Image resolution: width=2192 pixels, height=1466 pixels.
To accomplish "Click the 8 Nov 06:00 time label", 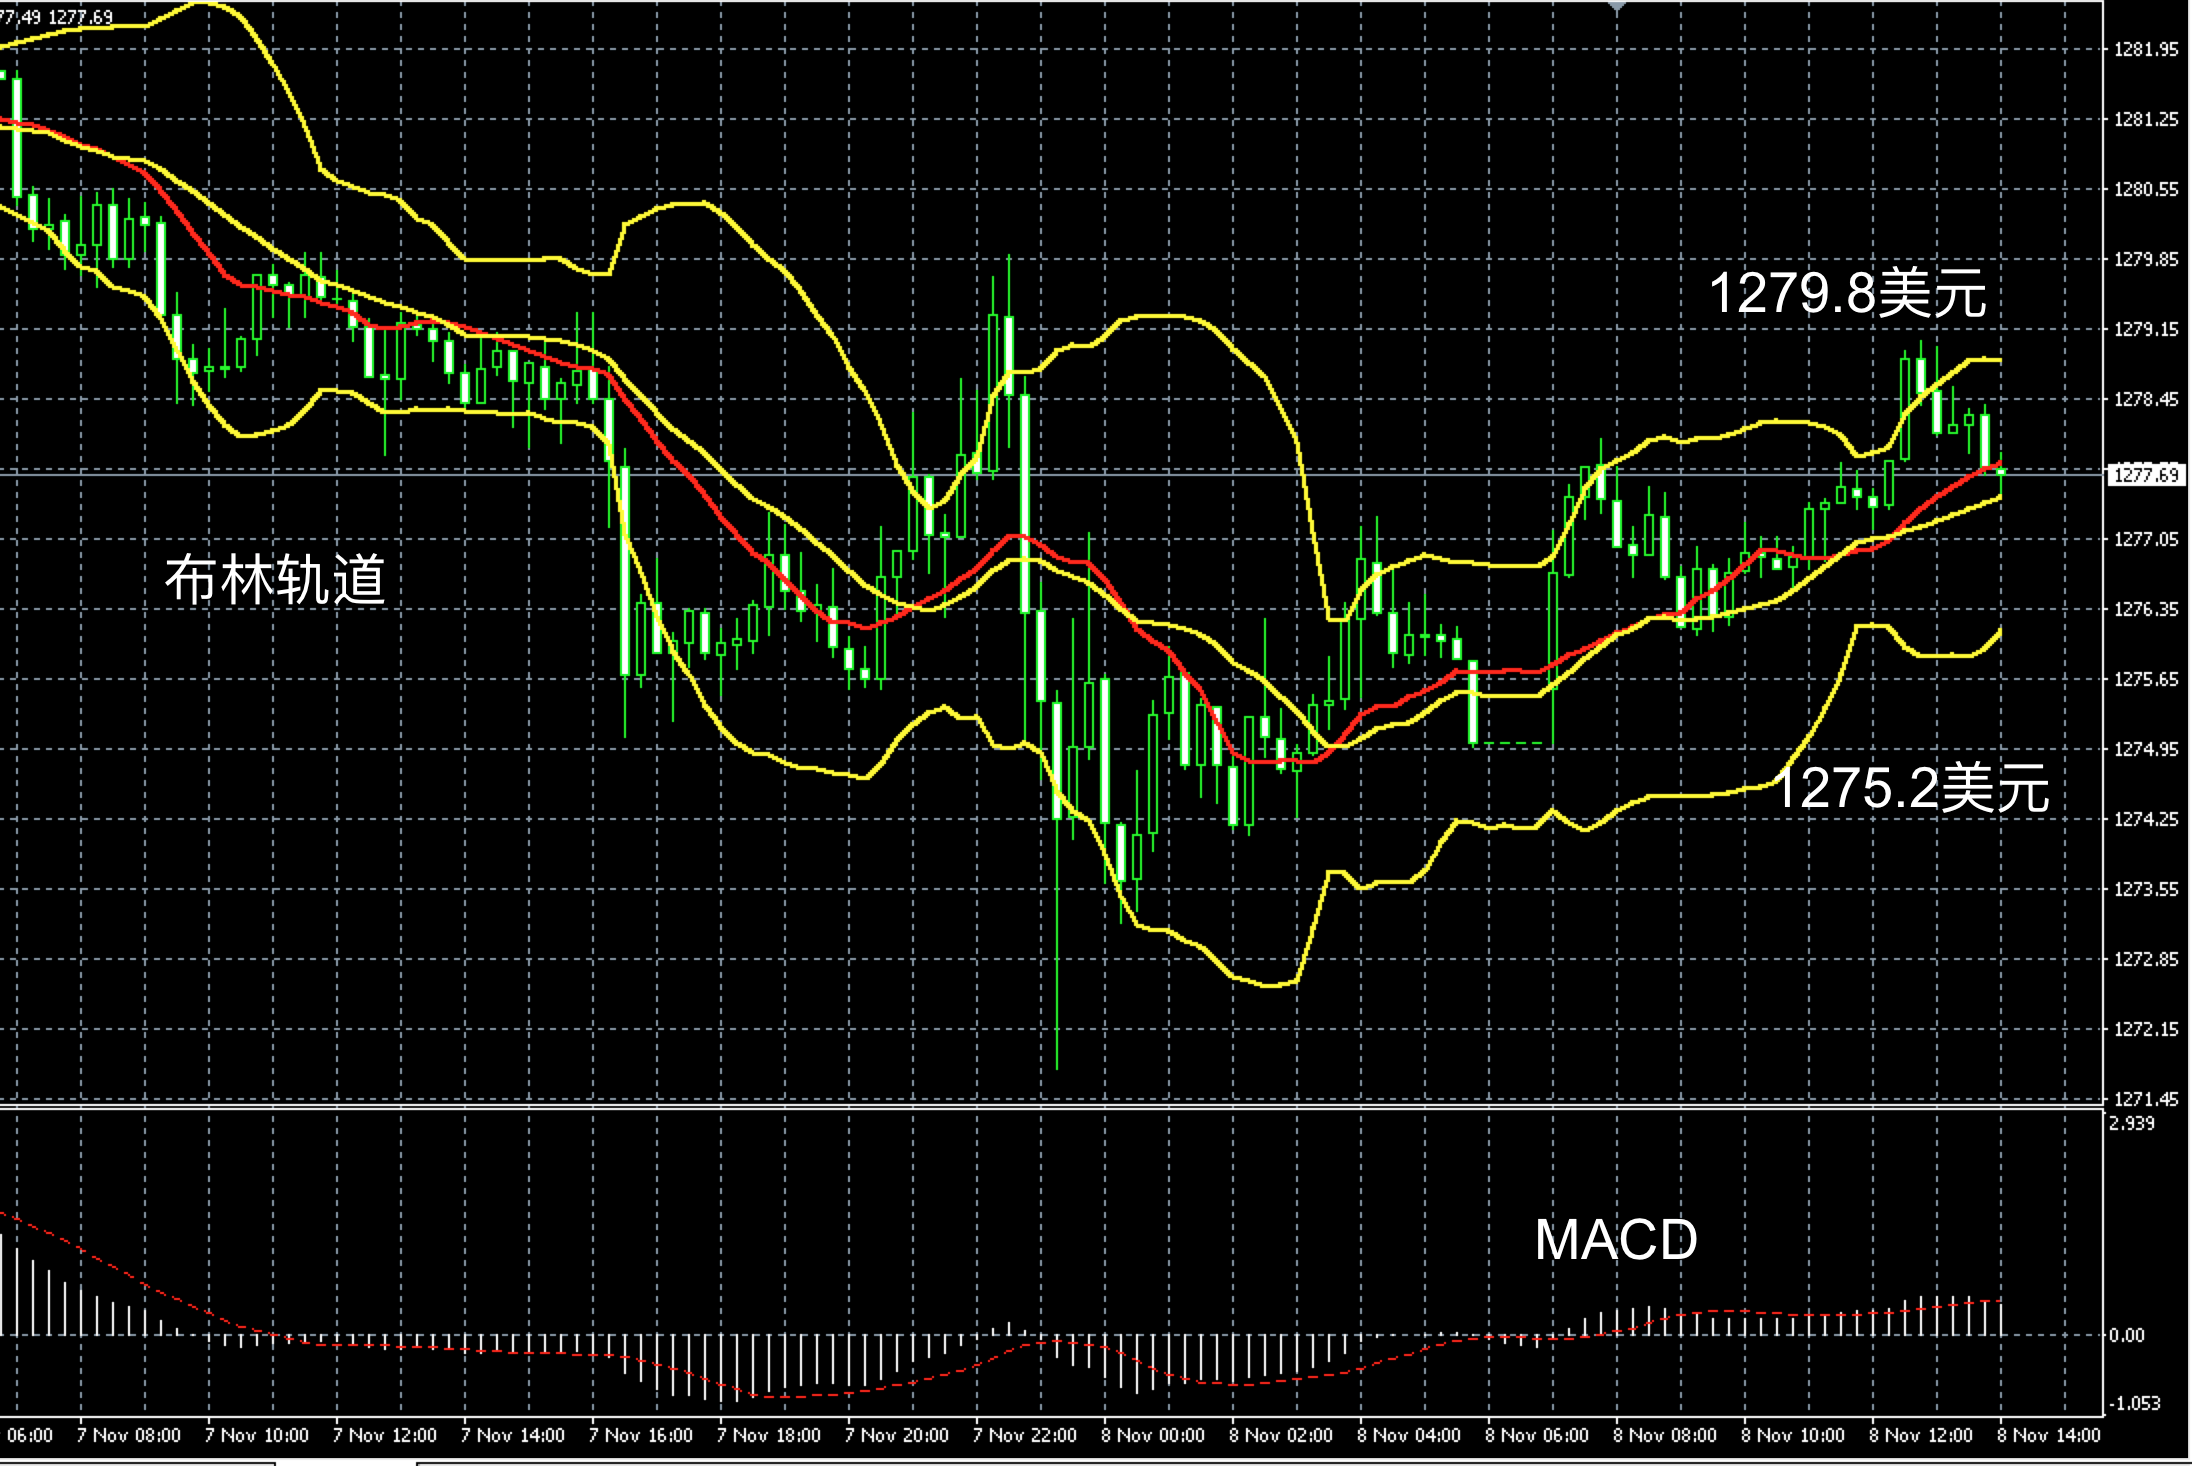I will pyautogui.click(x=1536, y=1435).
